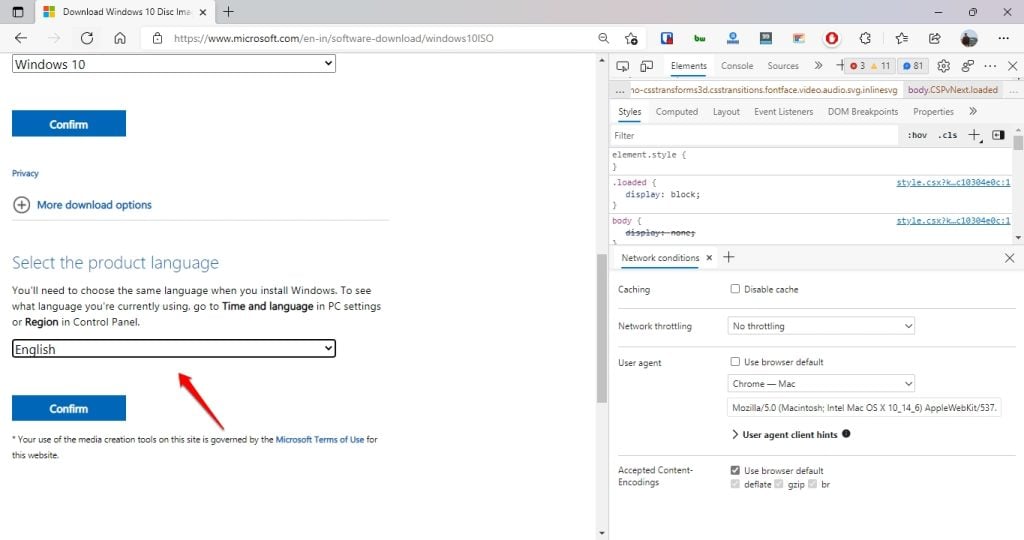Open the No throttling dropdown
The height and width of the screenshot is (540, 1024).
pos(821,326)
